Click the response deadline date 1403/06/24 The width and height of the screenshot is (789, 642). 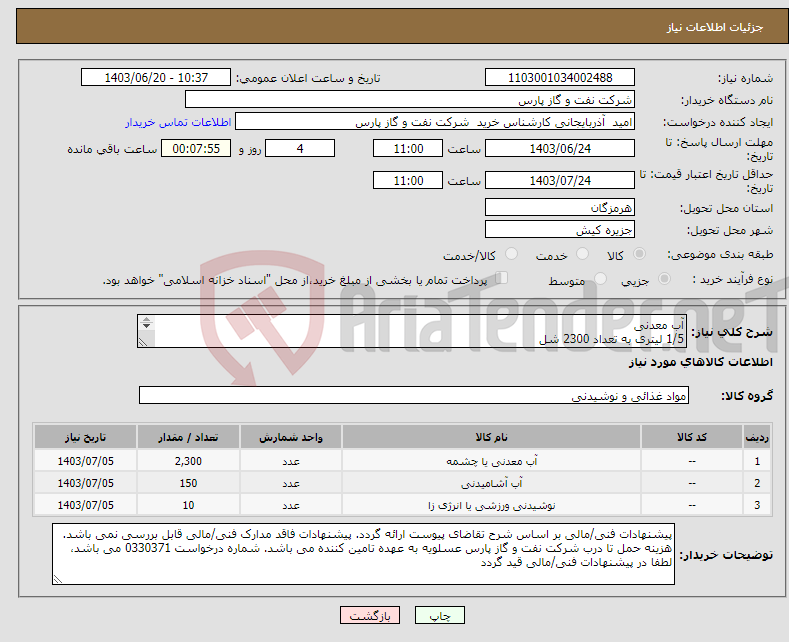point(560,148)
